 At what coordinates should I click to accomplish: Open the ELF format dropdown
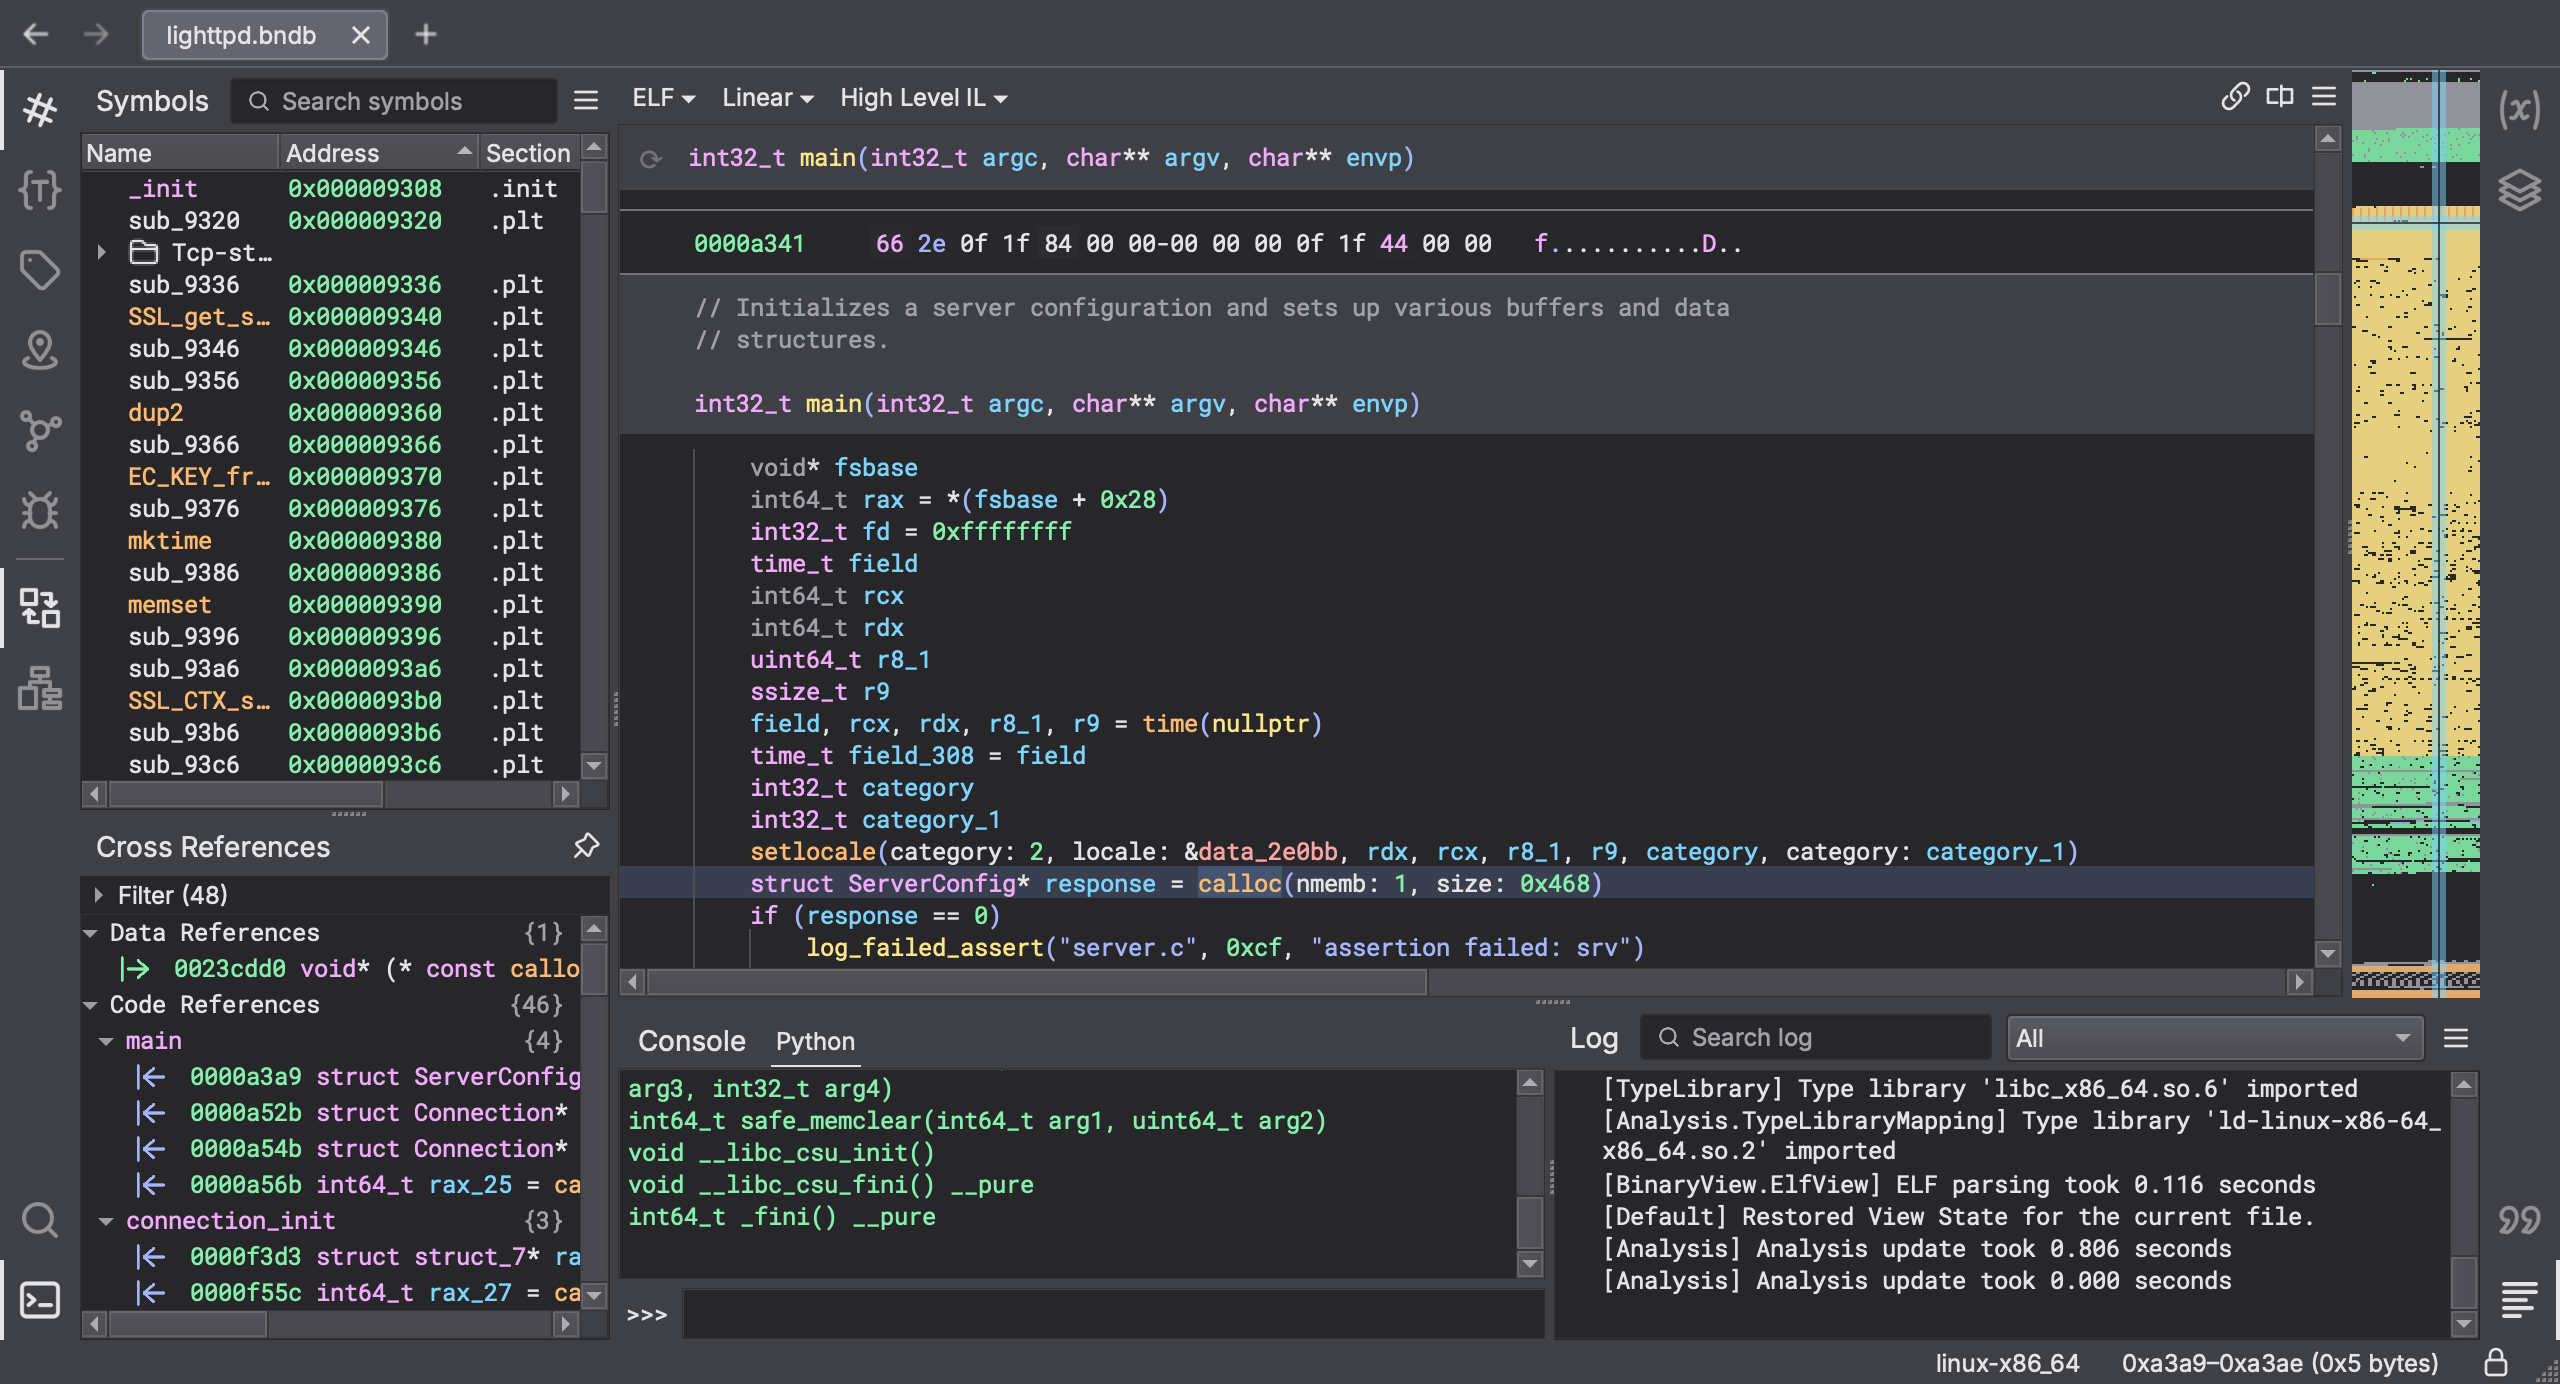coord(661,97)
